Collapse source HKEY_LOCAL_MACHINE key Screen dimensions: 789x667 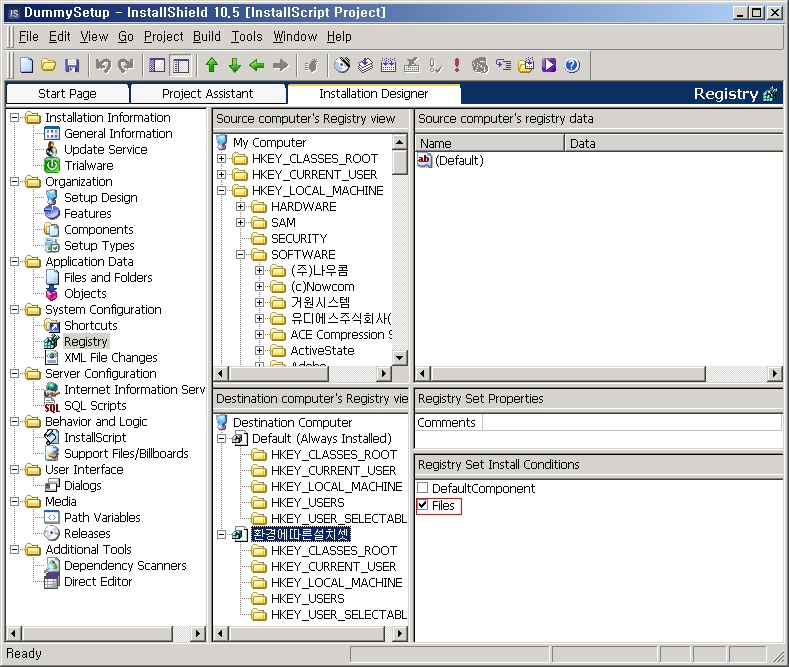click(221, 191)
